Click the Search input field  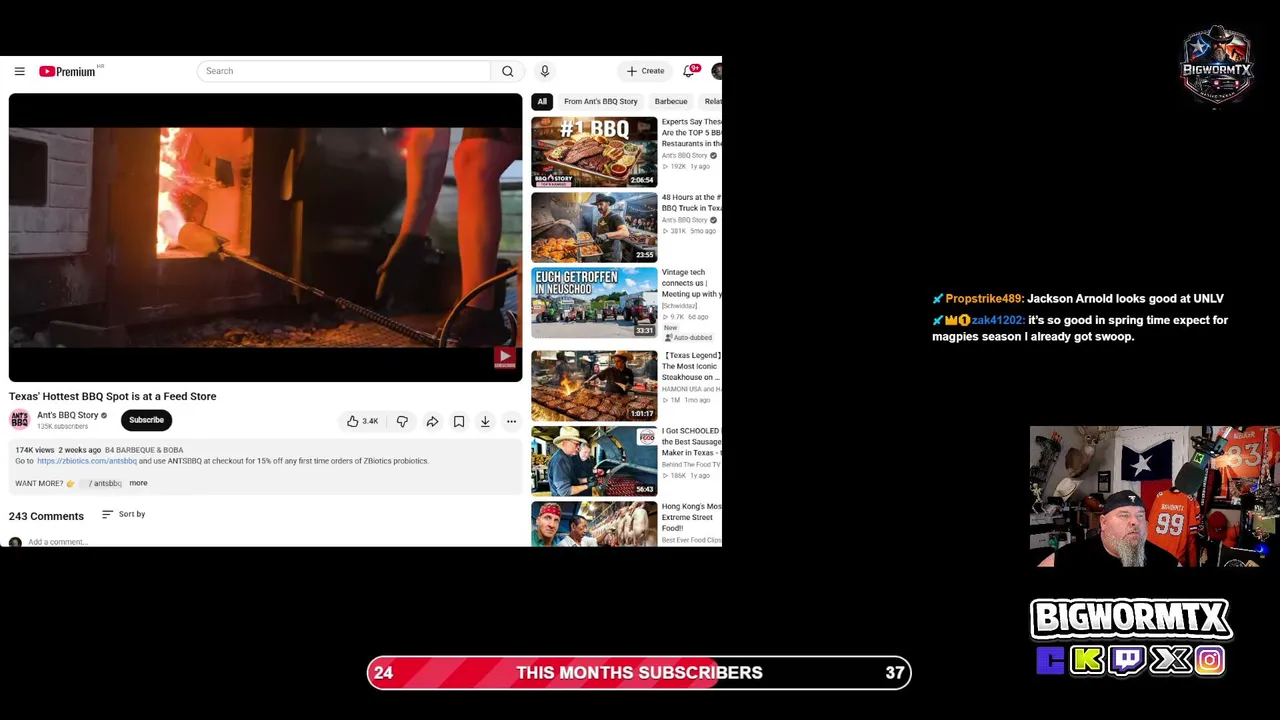coord(344,71)
